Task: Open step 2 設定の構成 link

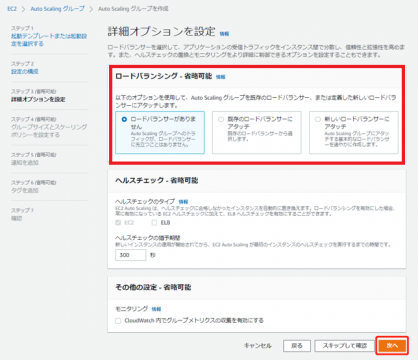Action: [x=25, y=72]
